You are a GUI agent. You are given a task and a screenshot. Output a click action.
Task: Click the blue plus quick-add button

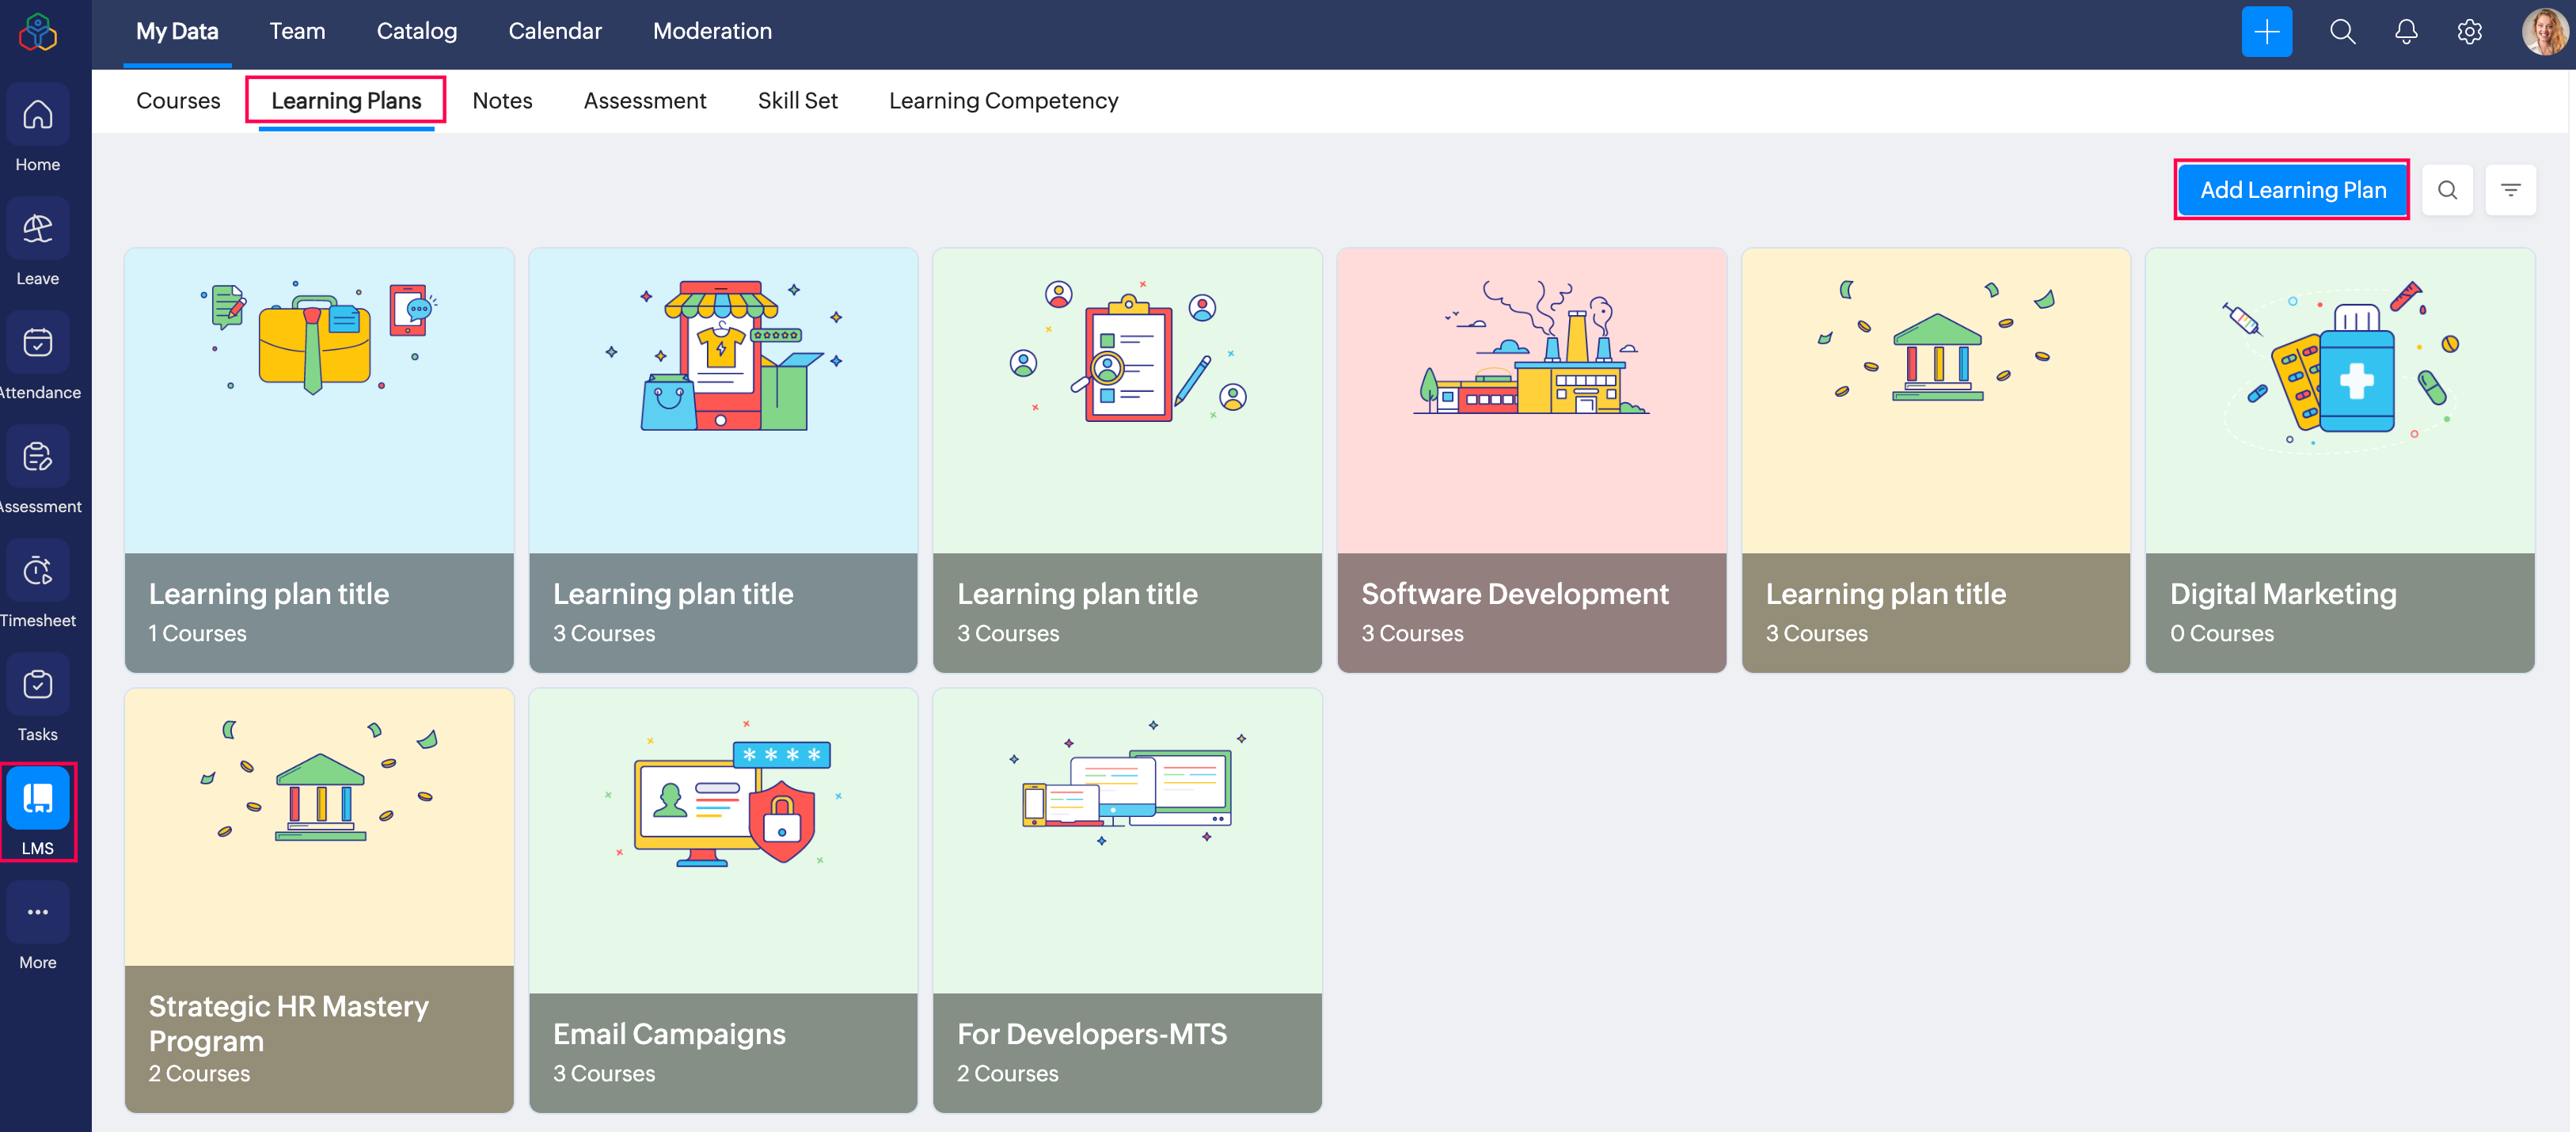(x=2266, y=32)
